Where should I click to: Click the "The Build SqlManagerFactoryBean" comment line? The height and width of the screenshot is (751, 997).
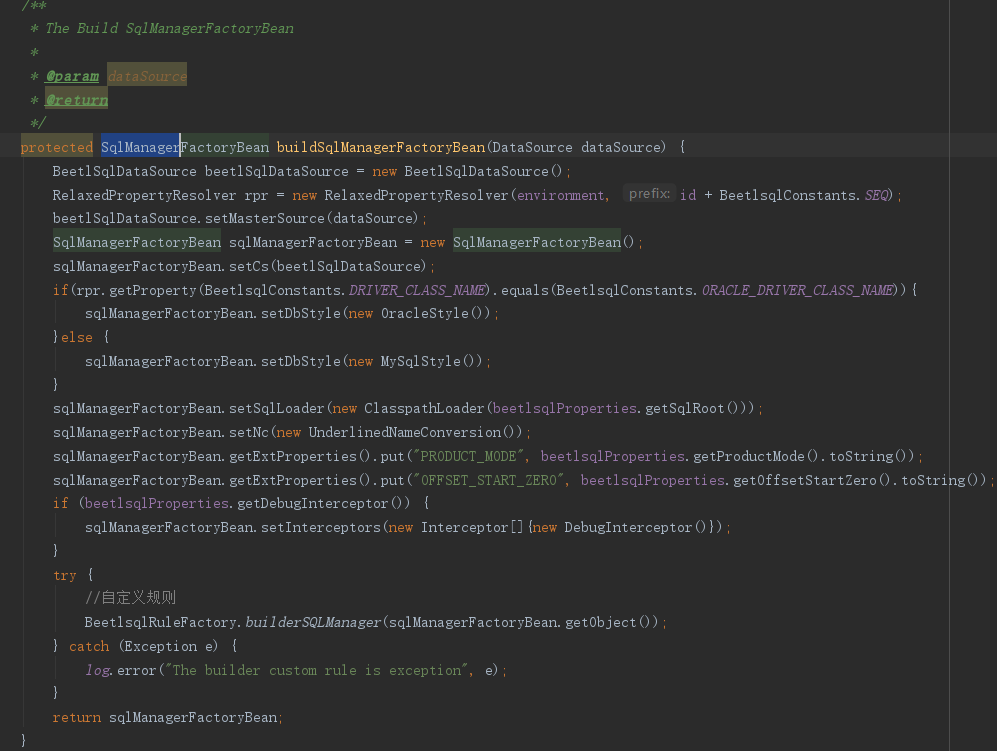pyautogui.click(x=169, y=29)
